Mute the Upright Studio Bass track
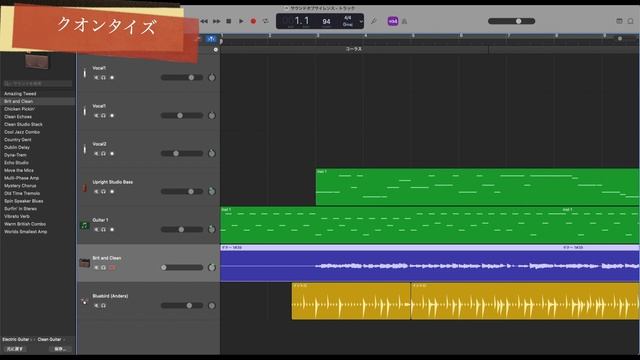Viewport: 640px width, 360px height. point(96,191)
